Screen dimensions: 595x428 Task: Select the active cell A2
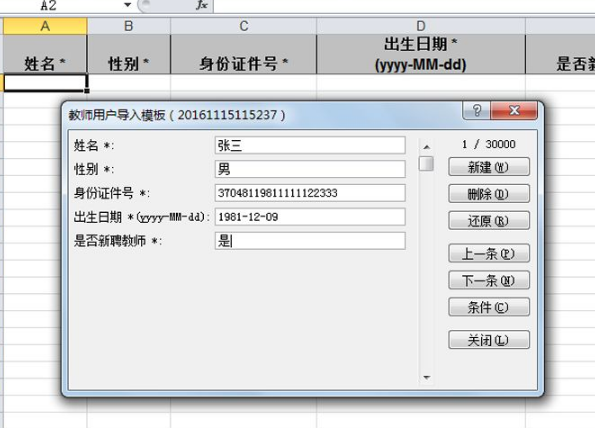[x=45, y=83]
